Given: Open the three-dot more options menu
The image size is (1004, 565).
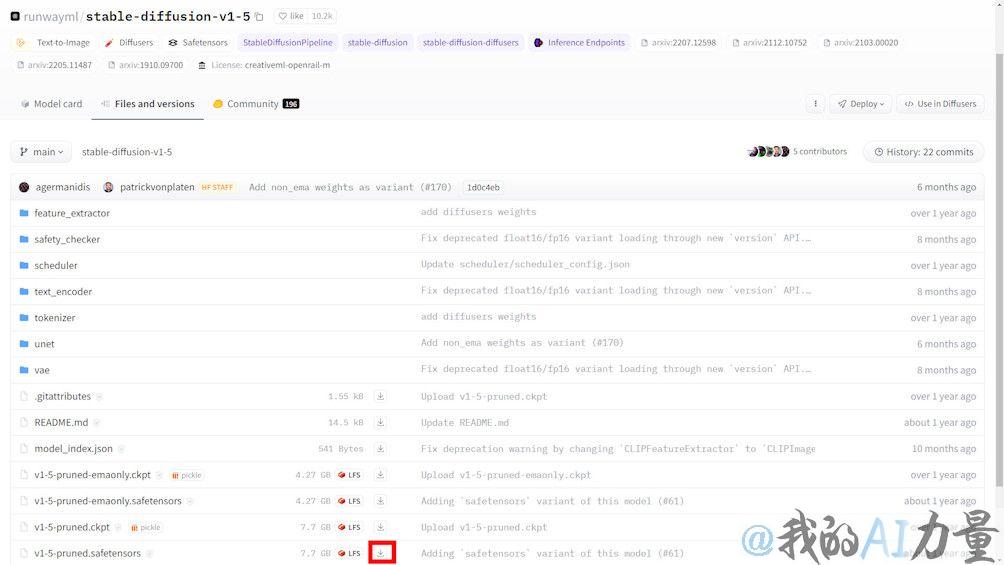Looking at the screenshot, I should click(815, 104).
